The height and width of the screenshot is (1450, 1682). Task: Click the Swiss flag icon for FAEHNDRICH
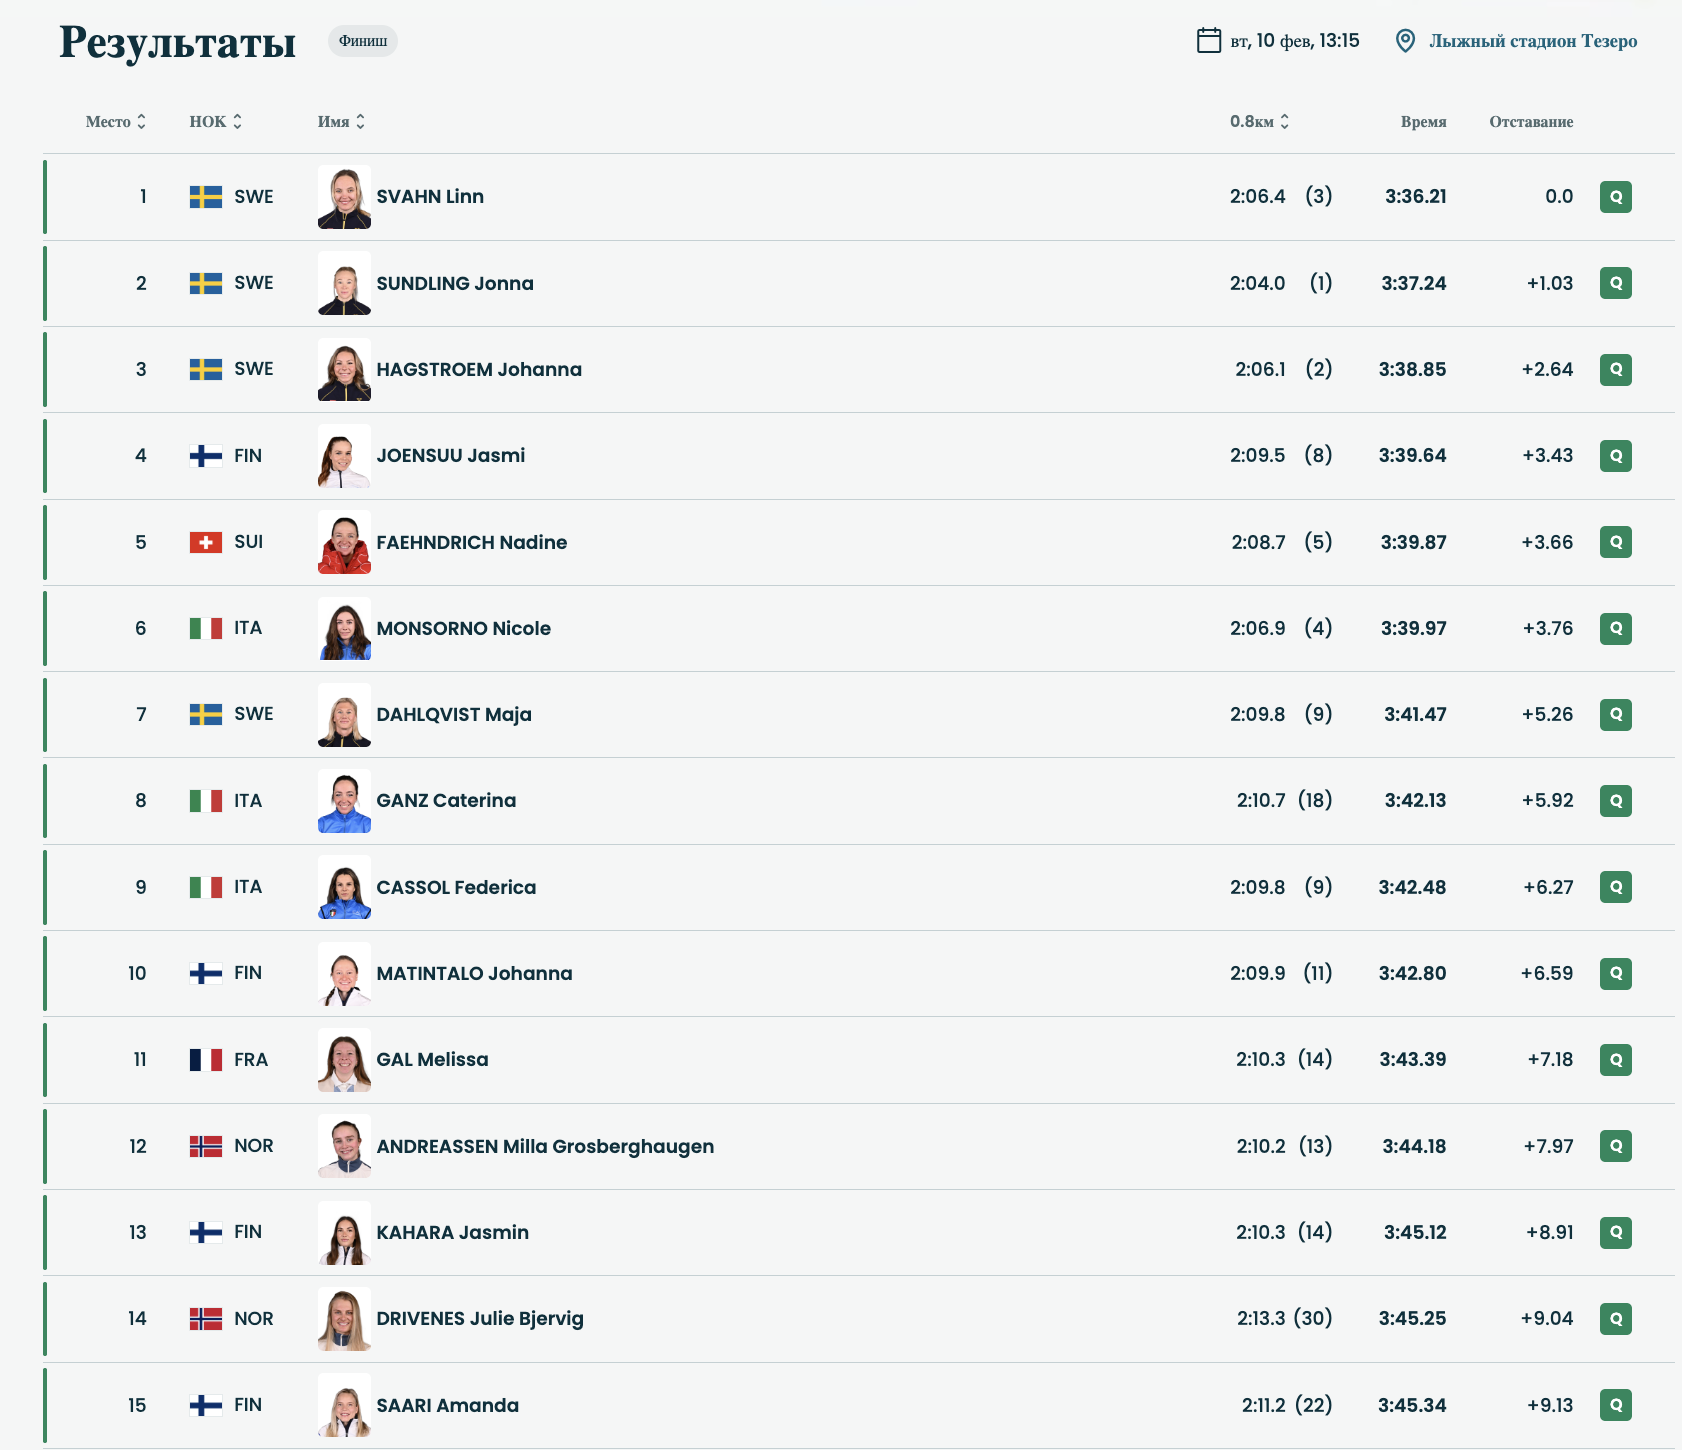[x=206, y=542]
